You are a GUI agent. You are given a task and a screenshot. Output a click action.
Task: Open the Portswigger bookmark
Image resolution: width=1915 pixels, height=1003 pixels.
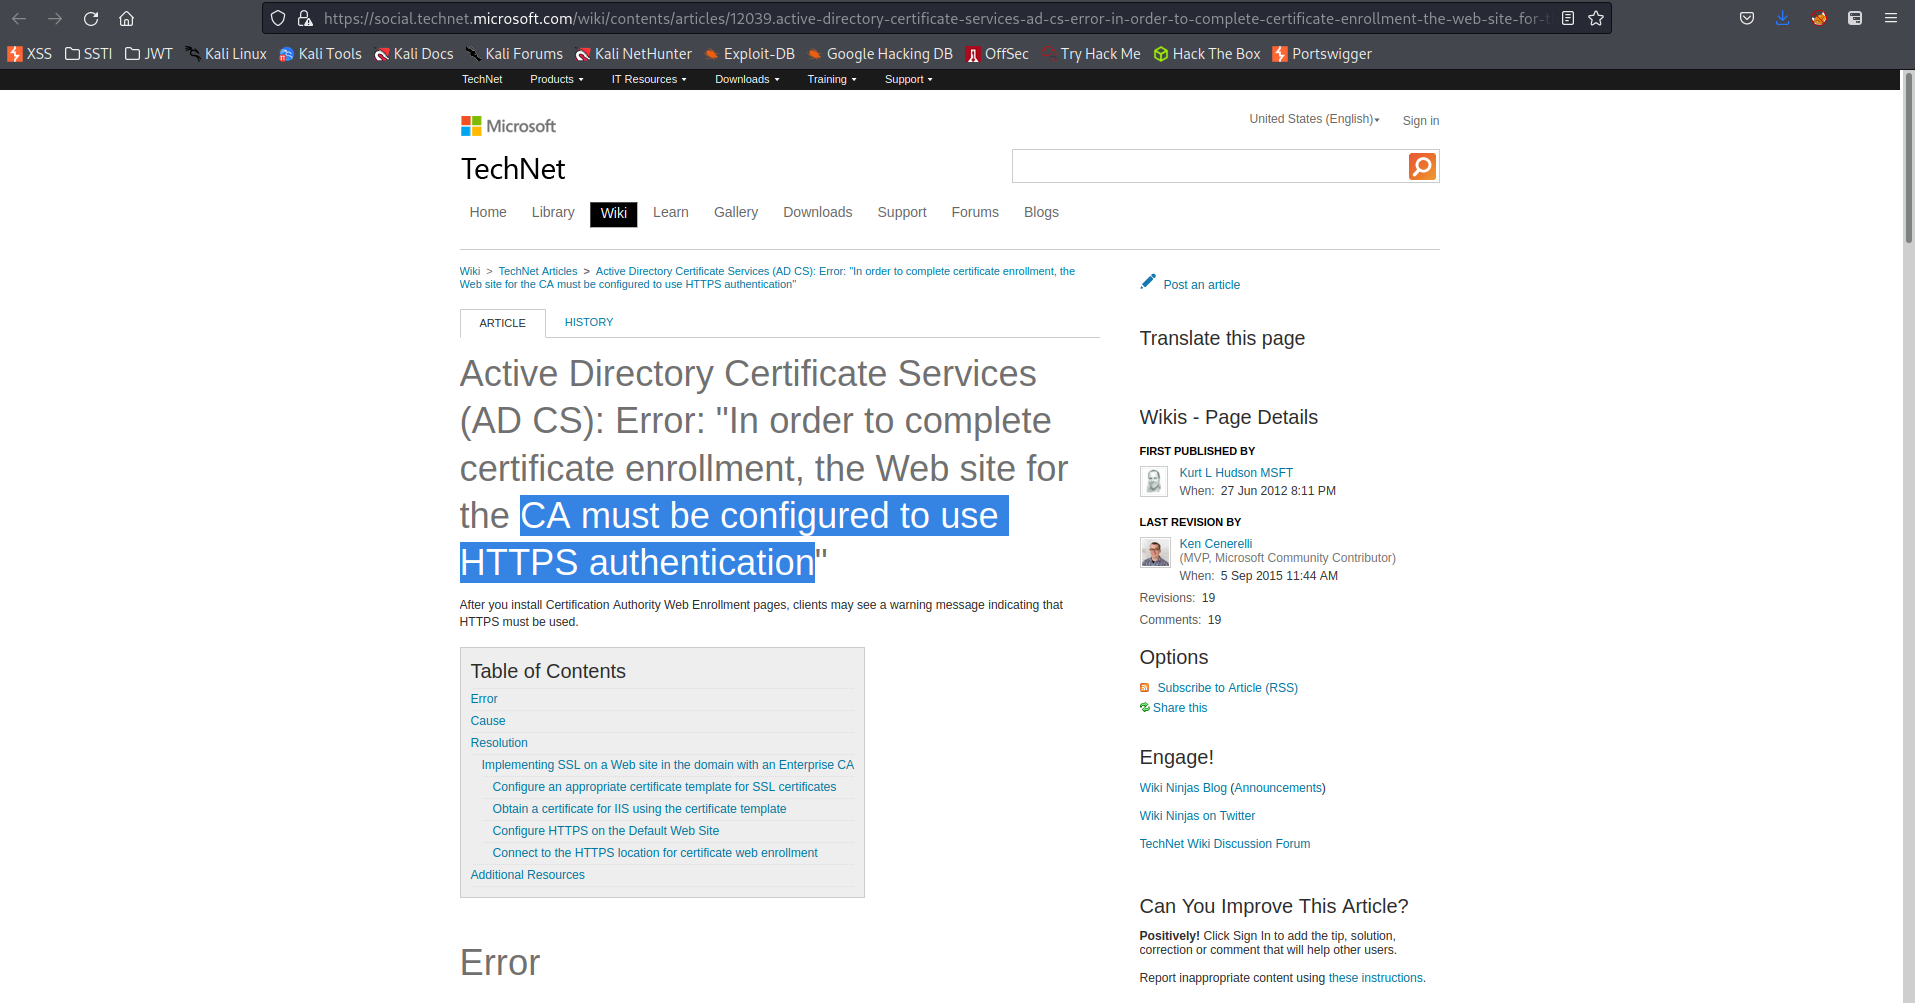(x=1322, y=54)
